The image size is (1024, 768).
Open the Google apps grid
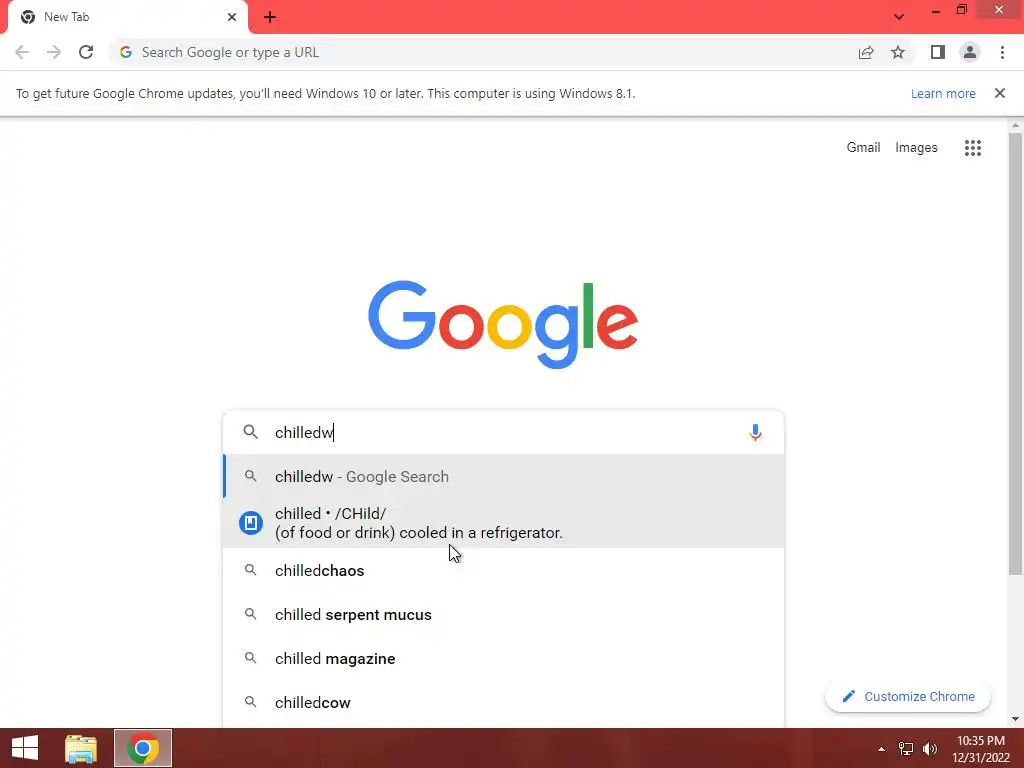click(x=972, y=148)
